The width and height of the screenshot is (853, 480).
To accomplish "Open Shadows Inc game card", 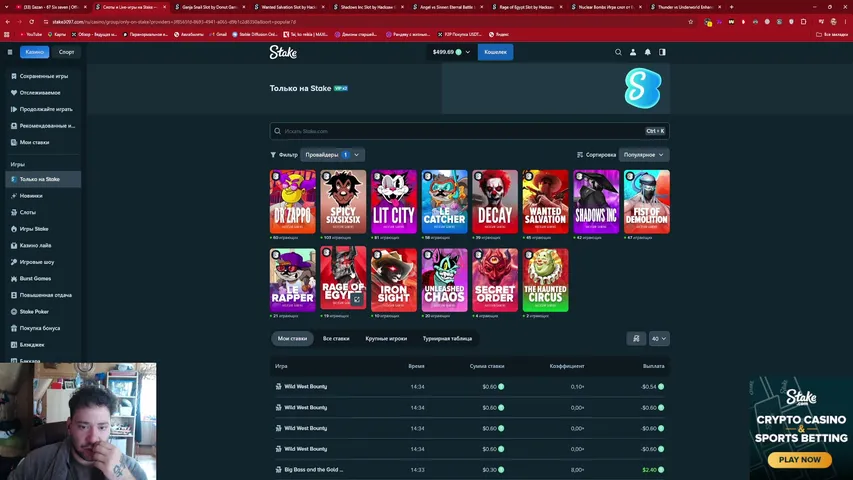I will coord(596,202).
